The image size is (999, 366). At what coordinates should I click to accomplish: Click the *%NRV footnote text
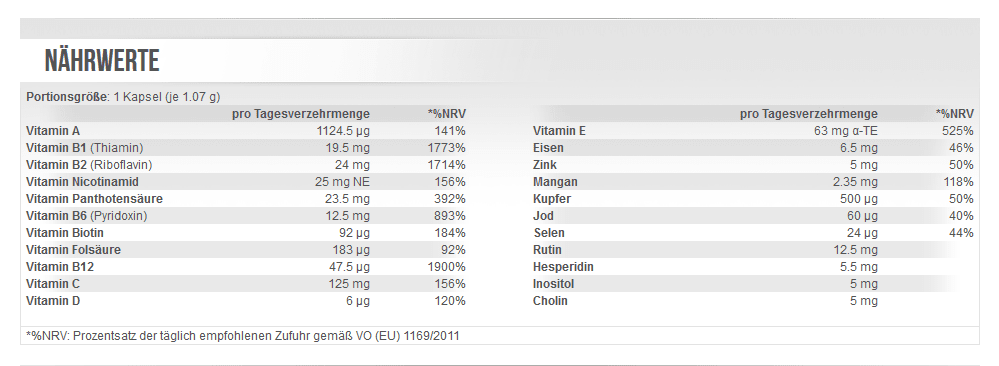pos(242,335)
